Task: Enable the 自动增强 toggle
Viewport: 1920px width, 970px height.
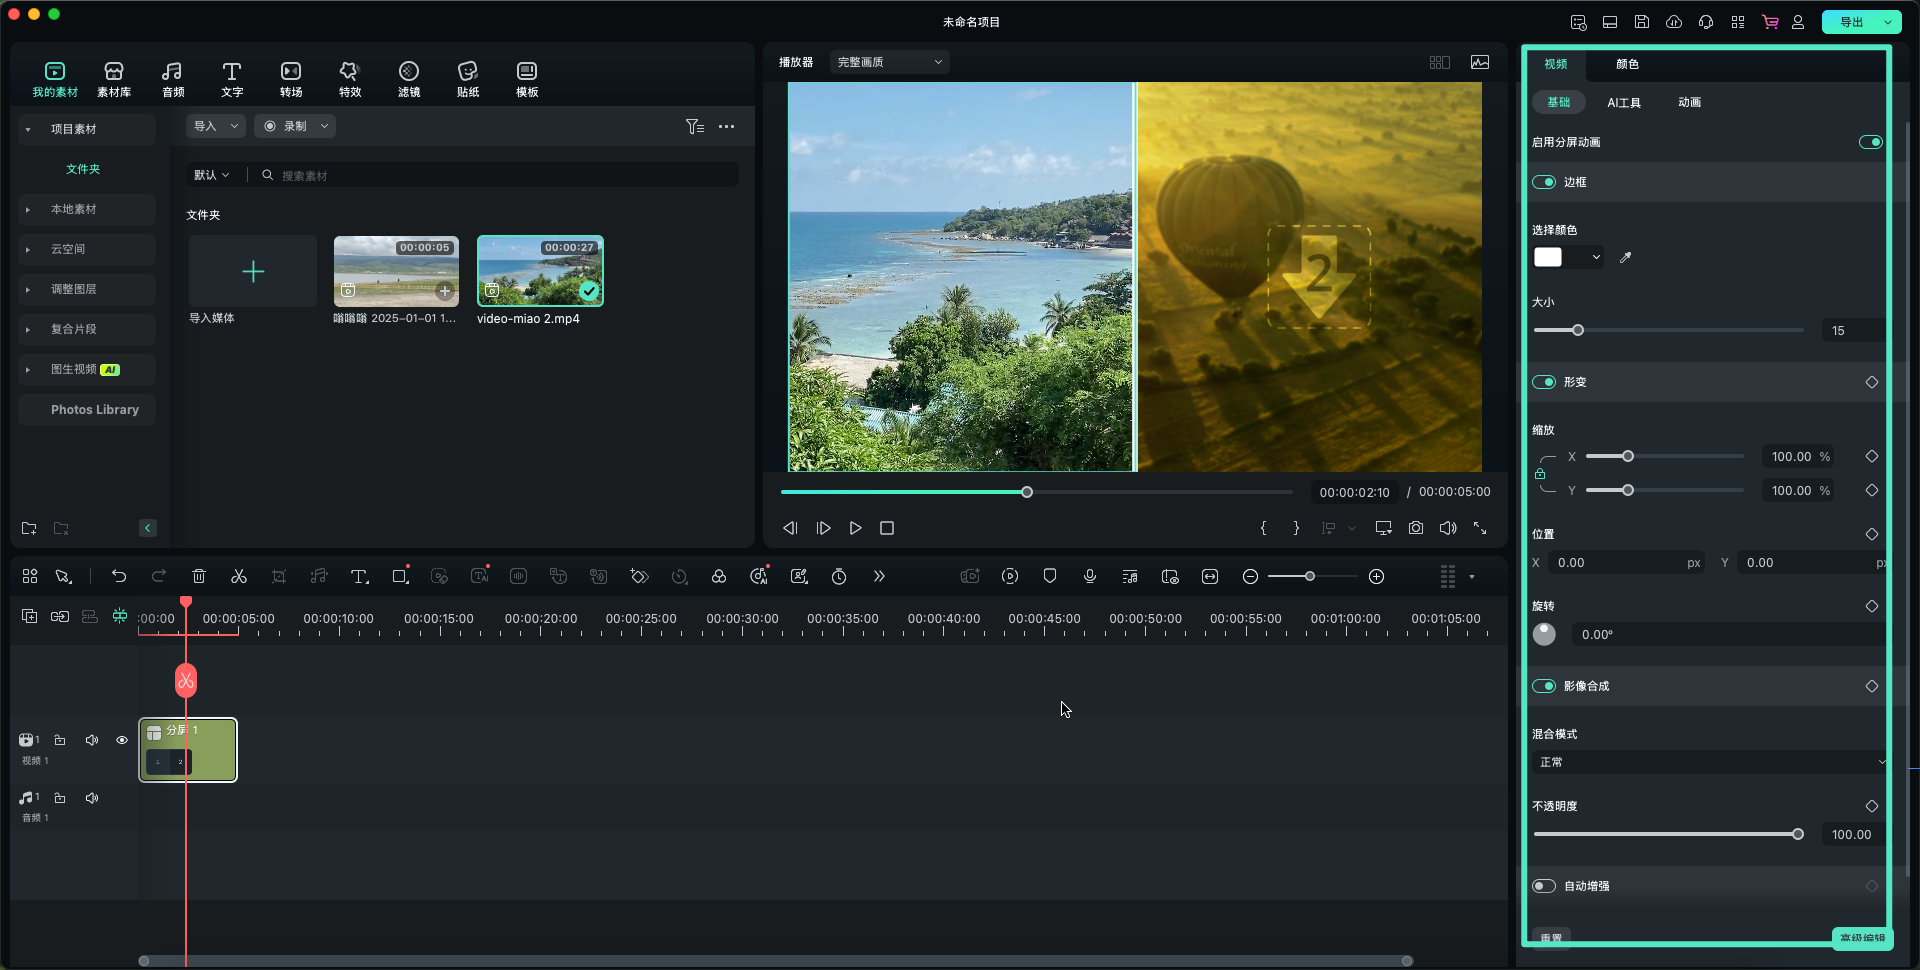Action: click(1544, 886)
